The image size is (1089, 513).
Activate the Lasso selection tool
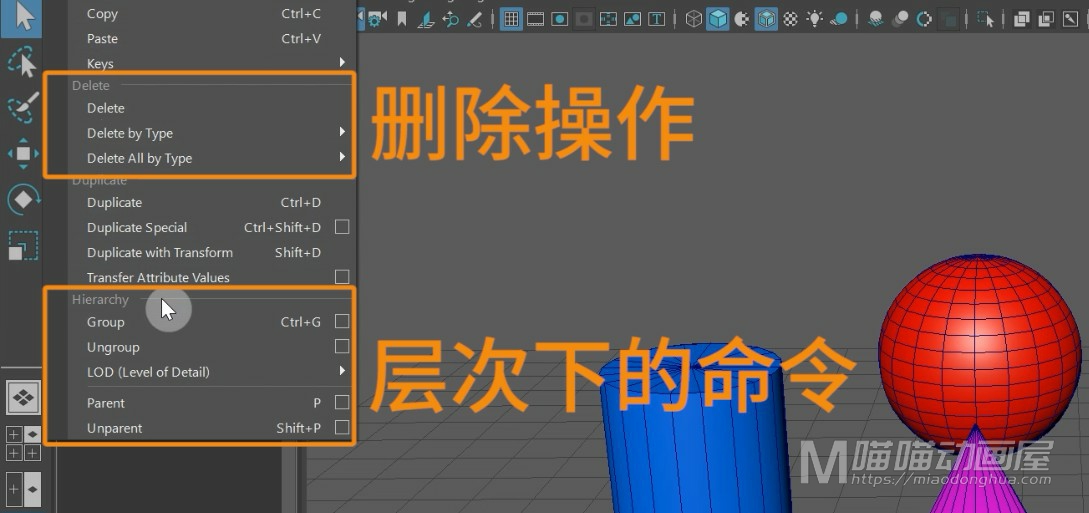[x=23, y=62]
